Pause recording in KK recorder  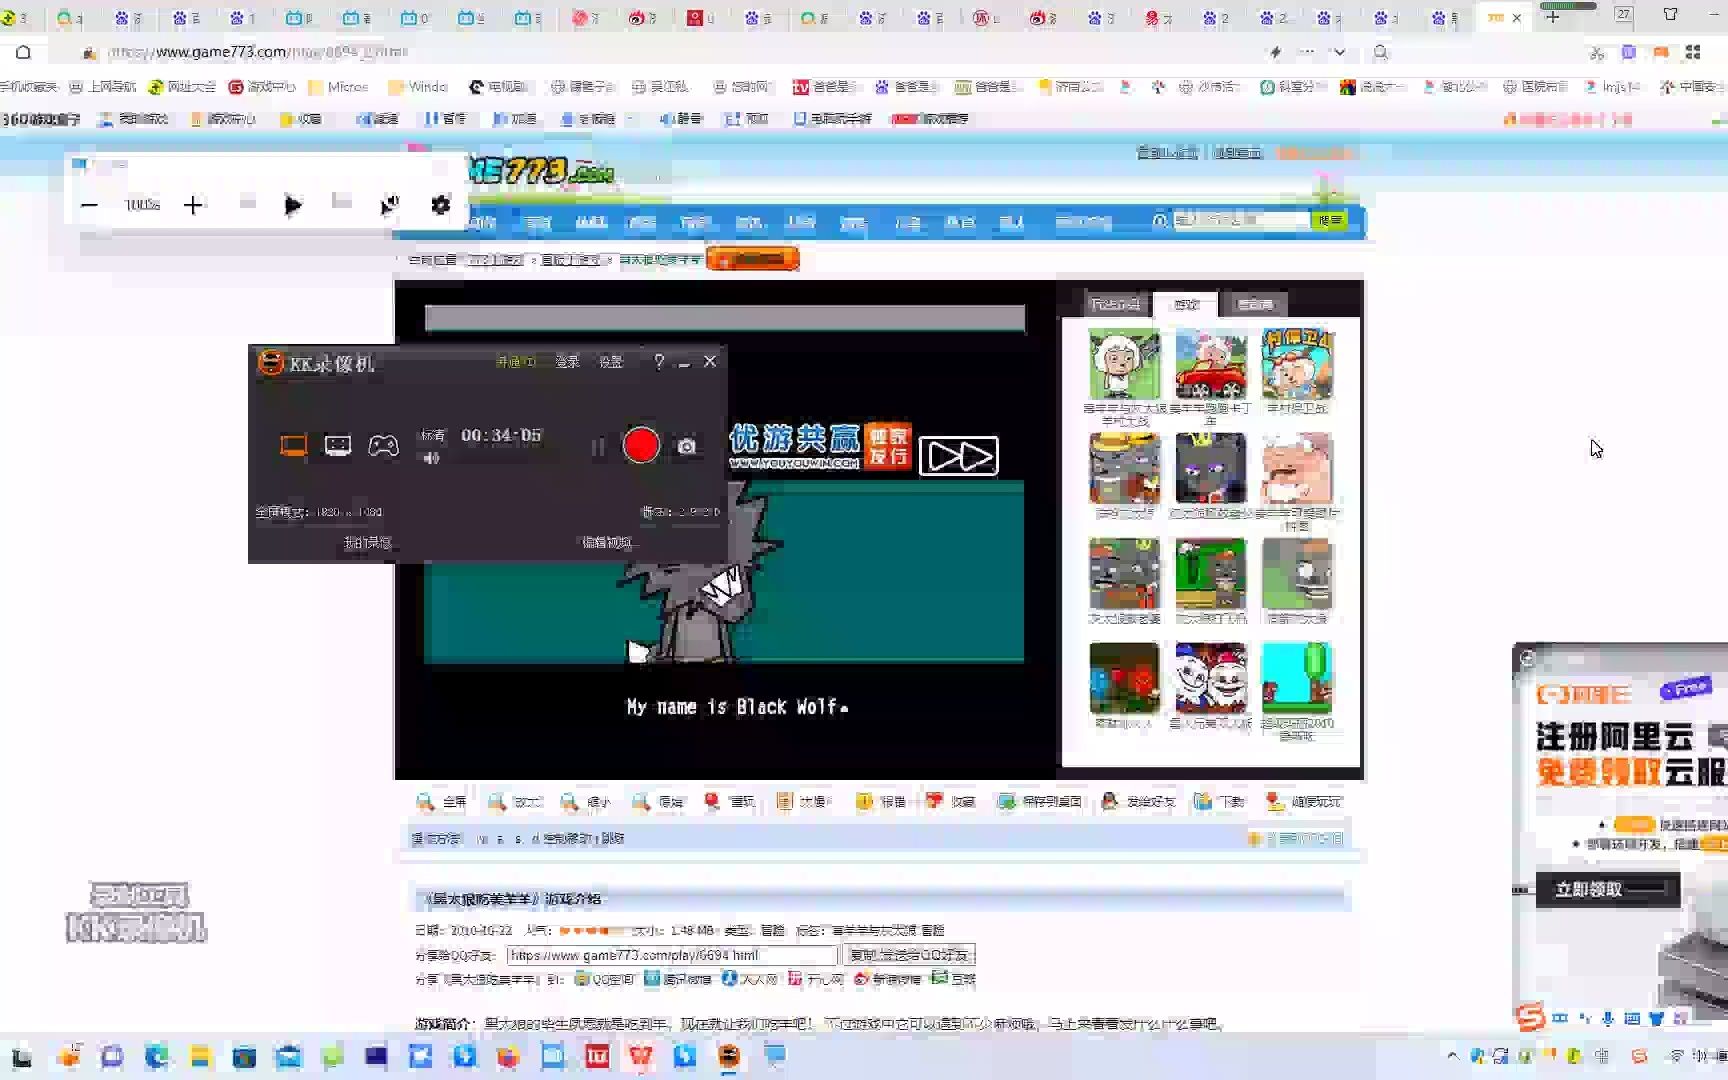coord(598,447)
